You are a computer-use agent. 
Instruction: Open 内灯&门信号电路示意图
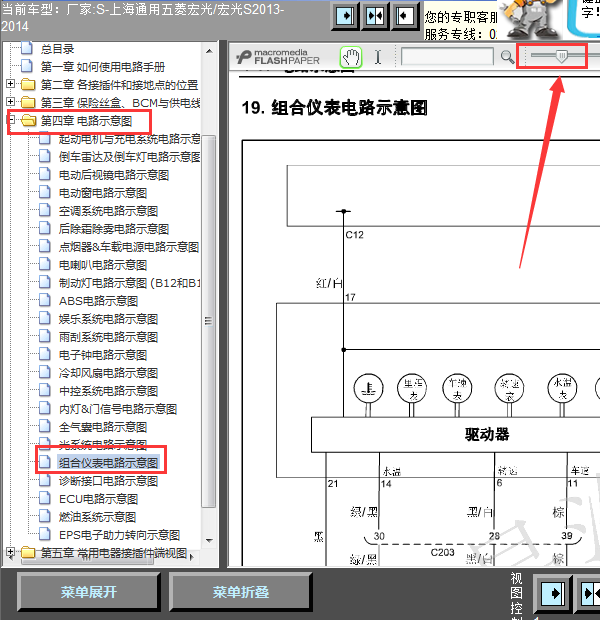coord(118,409)
